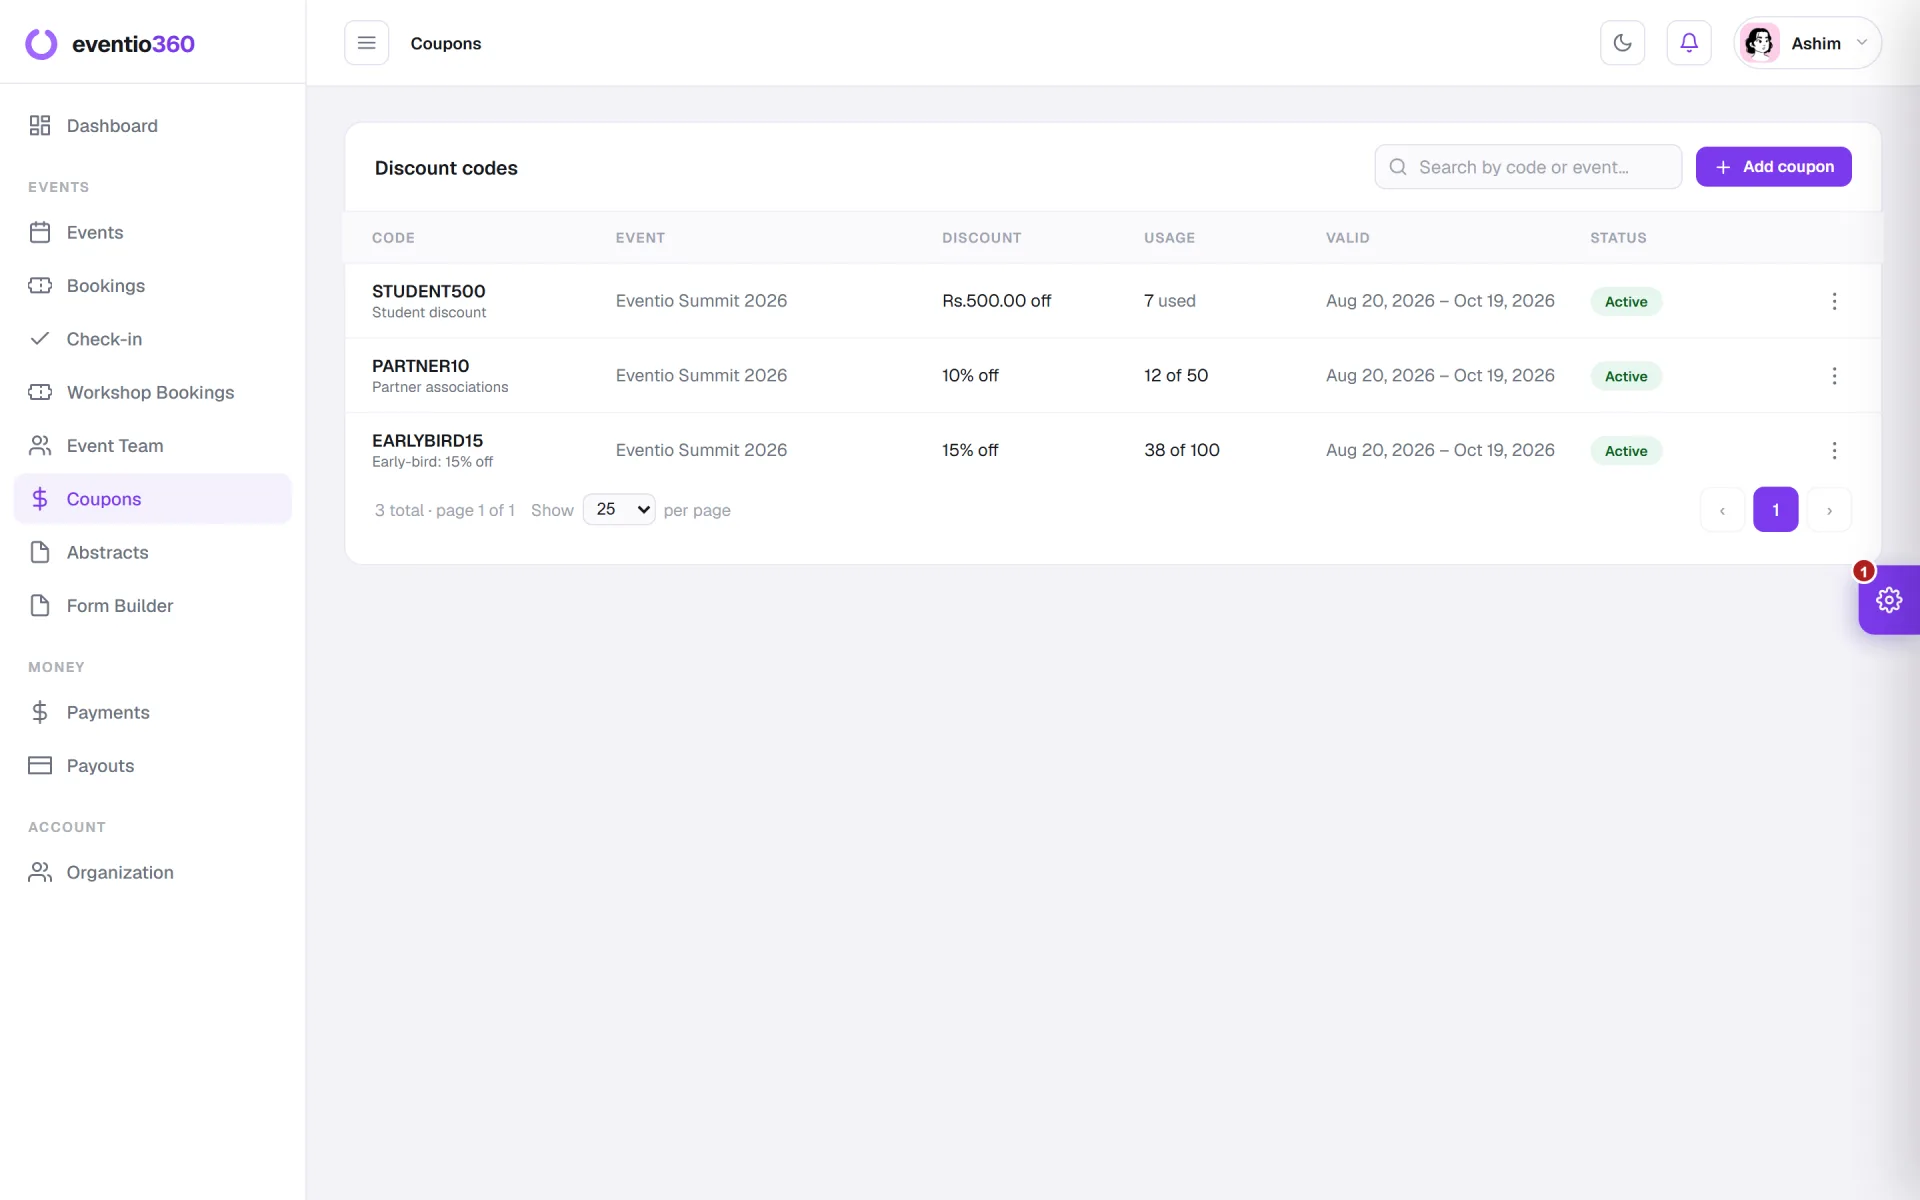
Task: Open notifications bell icon
Action: coord(1689,43)
